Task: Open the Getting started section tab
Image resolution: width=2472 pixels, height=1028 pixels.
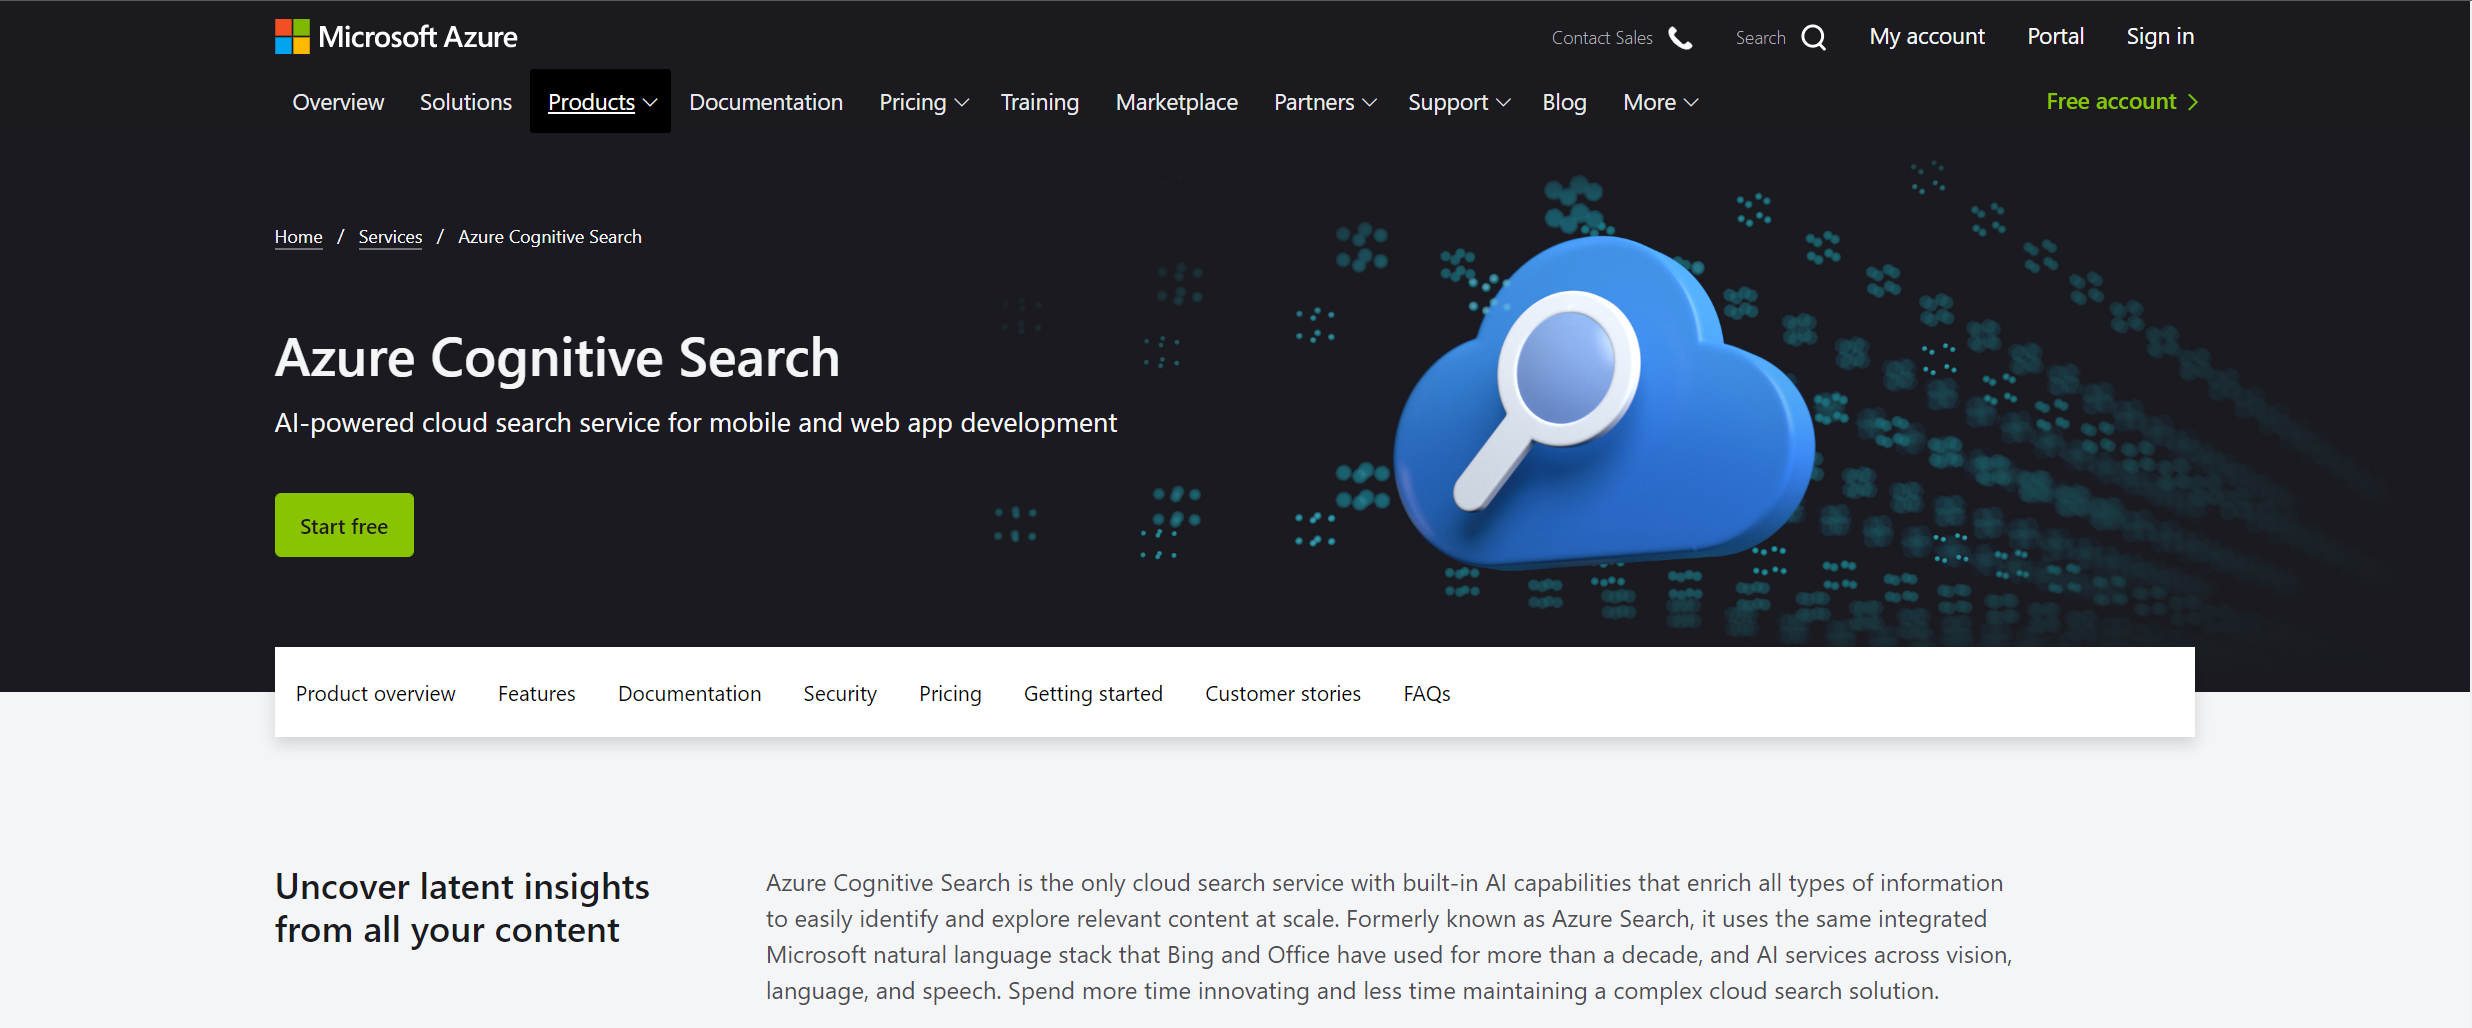Action: 1093,693
